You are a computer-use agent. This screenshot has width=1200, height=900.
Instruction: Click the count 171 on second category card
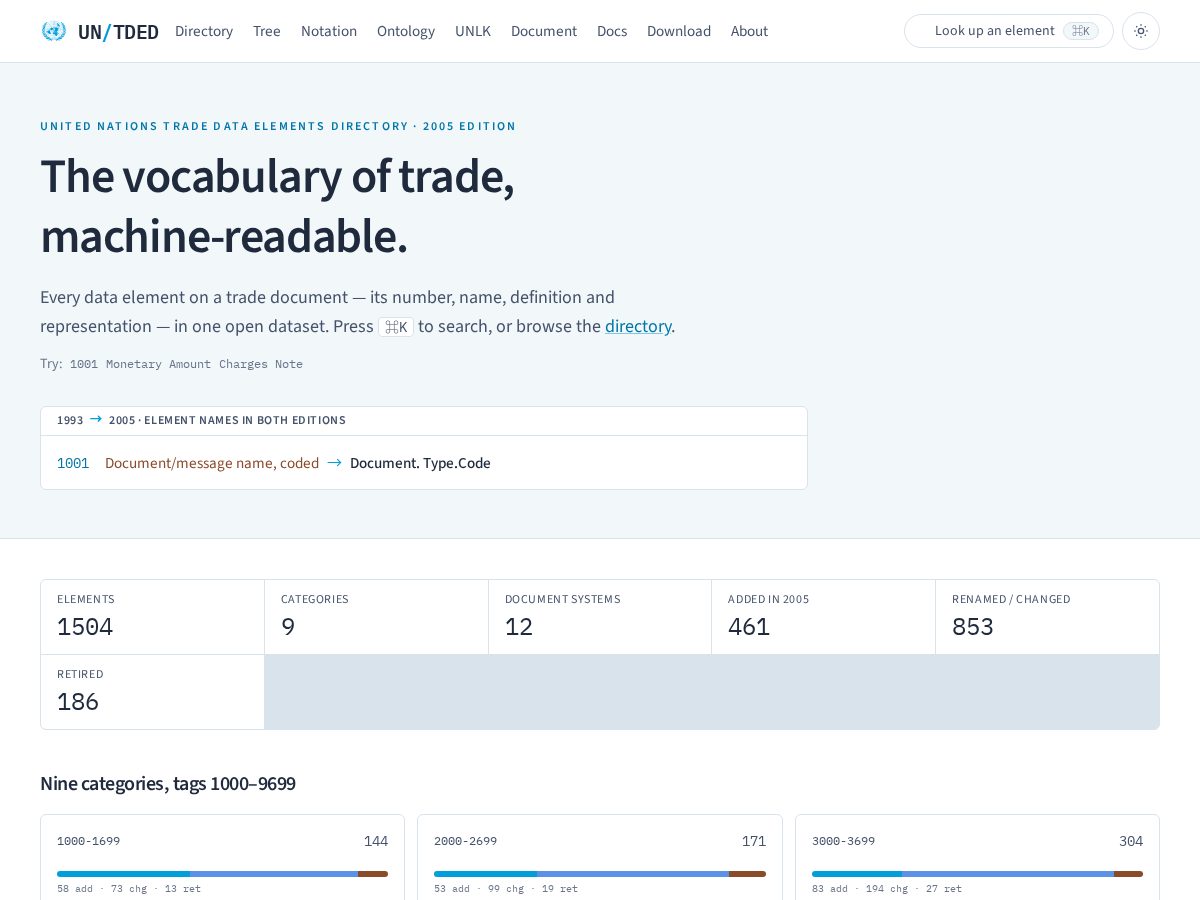tap(754, 841)
